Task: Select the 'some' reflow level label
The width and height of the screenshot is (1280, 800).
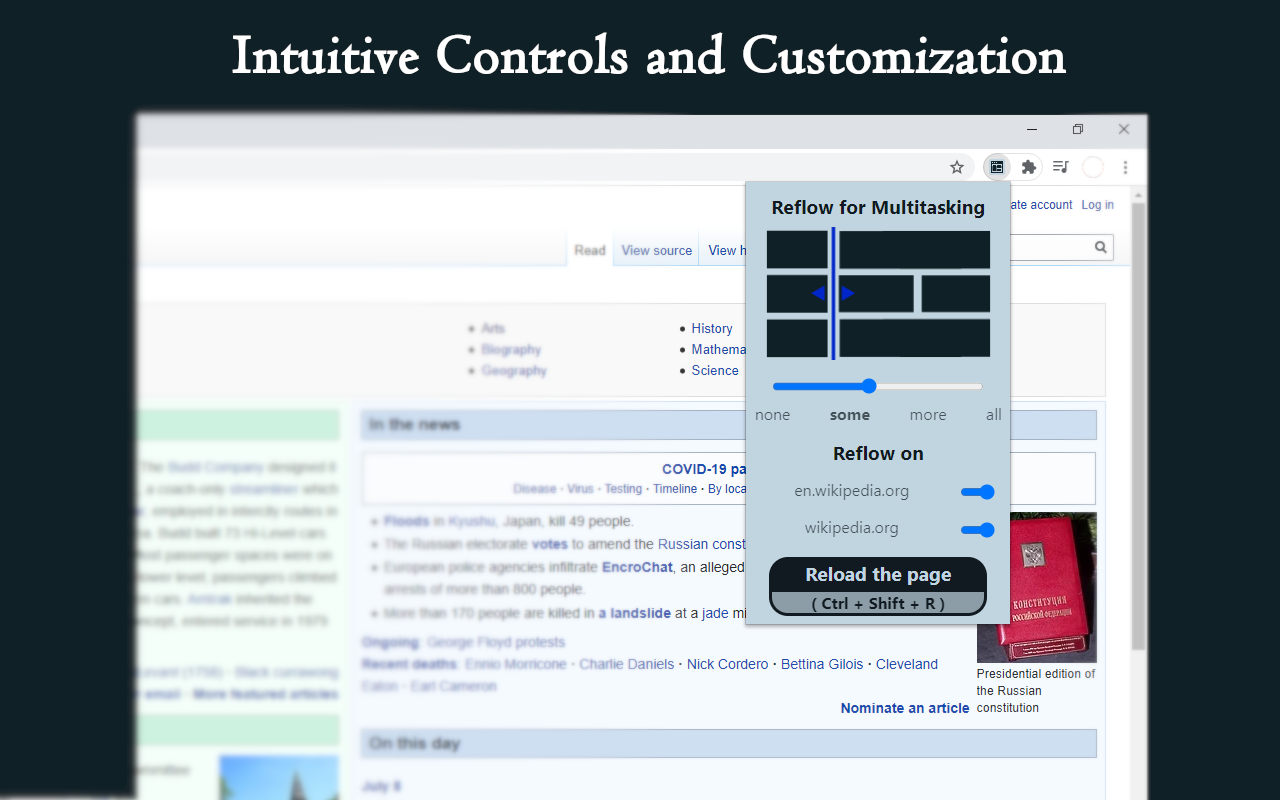Action: tap(850, 415)
